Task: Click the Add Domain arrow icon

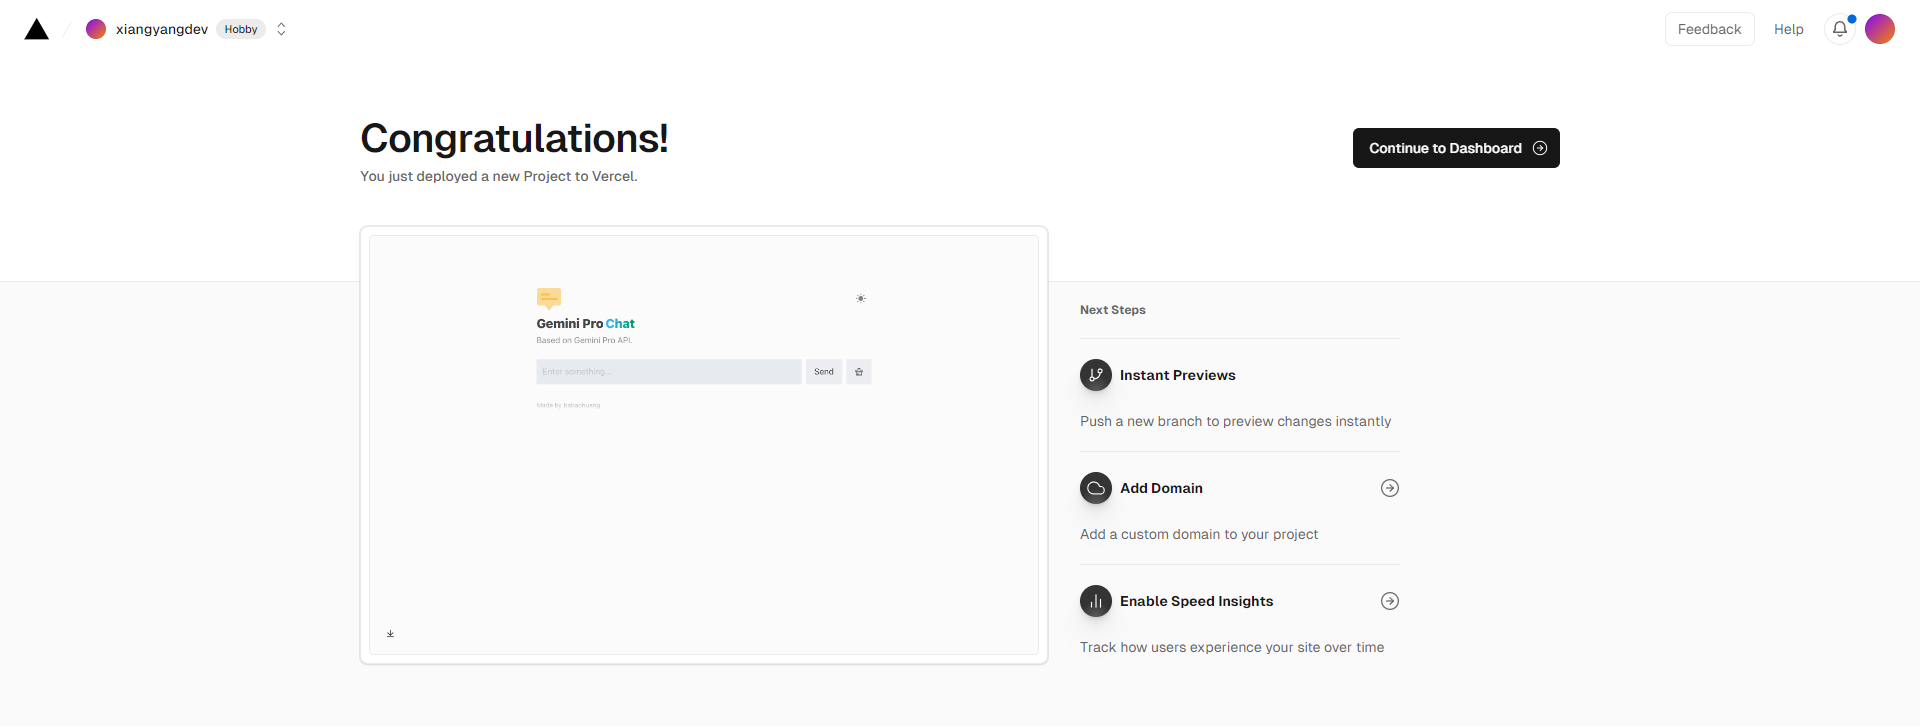Action: point(1390,488)
